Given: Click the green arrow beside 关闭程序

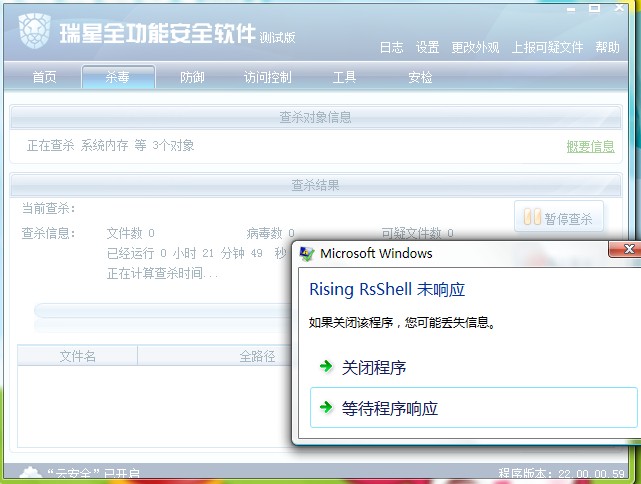Looking at the screenshot, I should point(326,366).
